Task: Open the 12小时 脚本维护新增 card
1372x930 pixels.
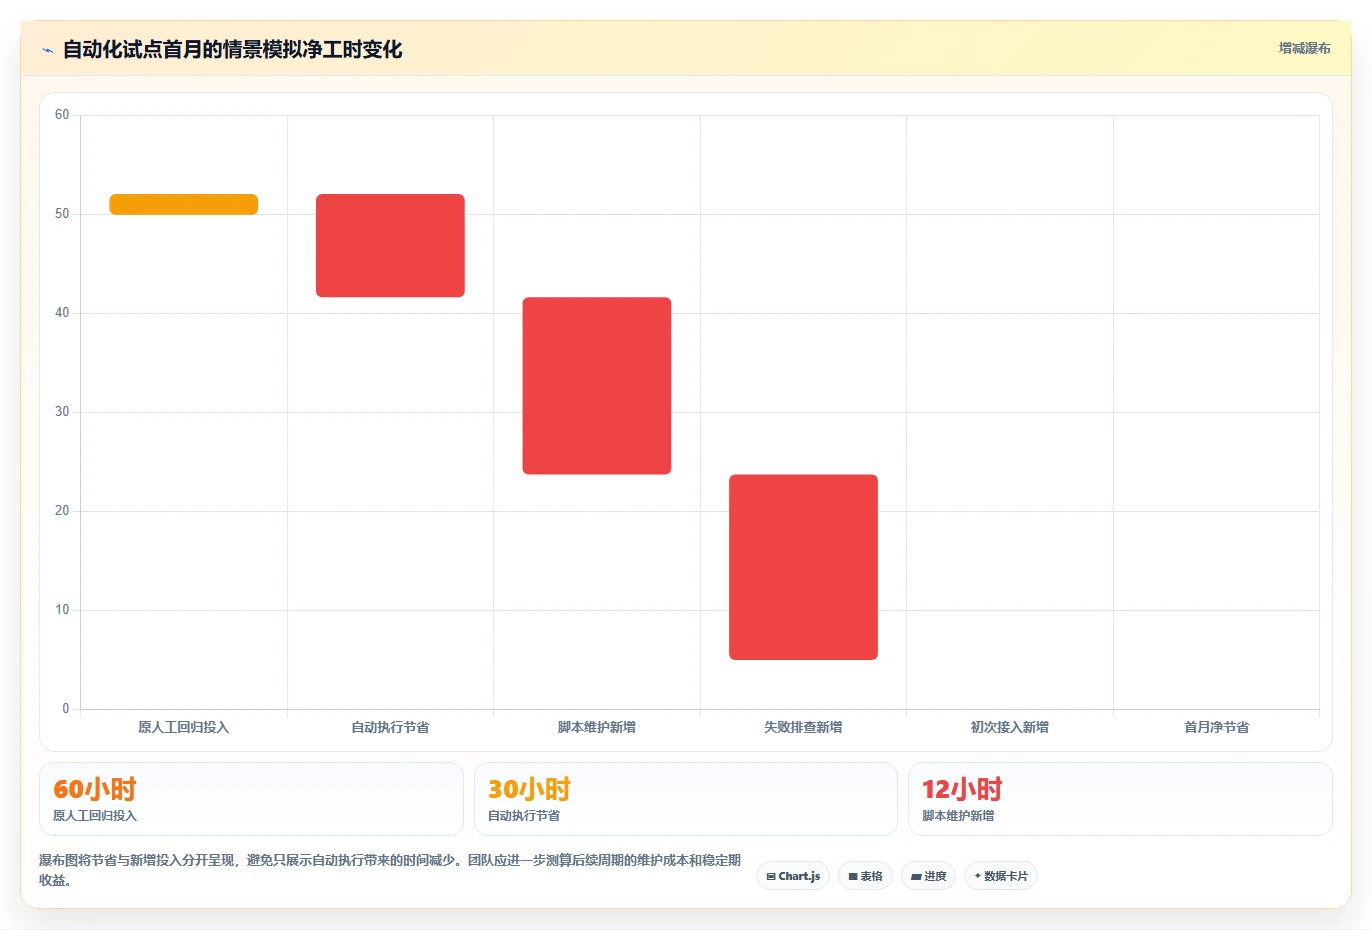Action: (1120, 799)
